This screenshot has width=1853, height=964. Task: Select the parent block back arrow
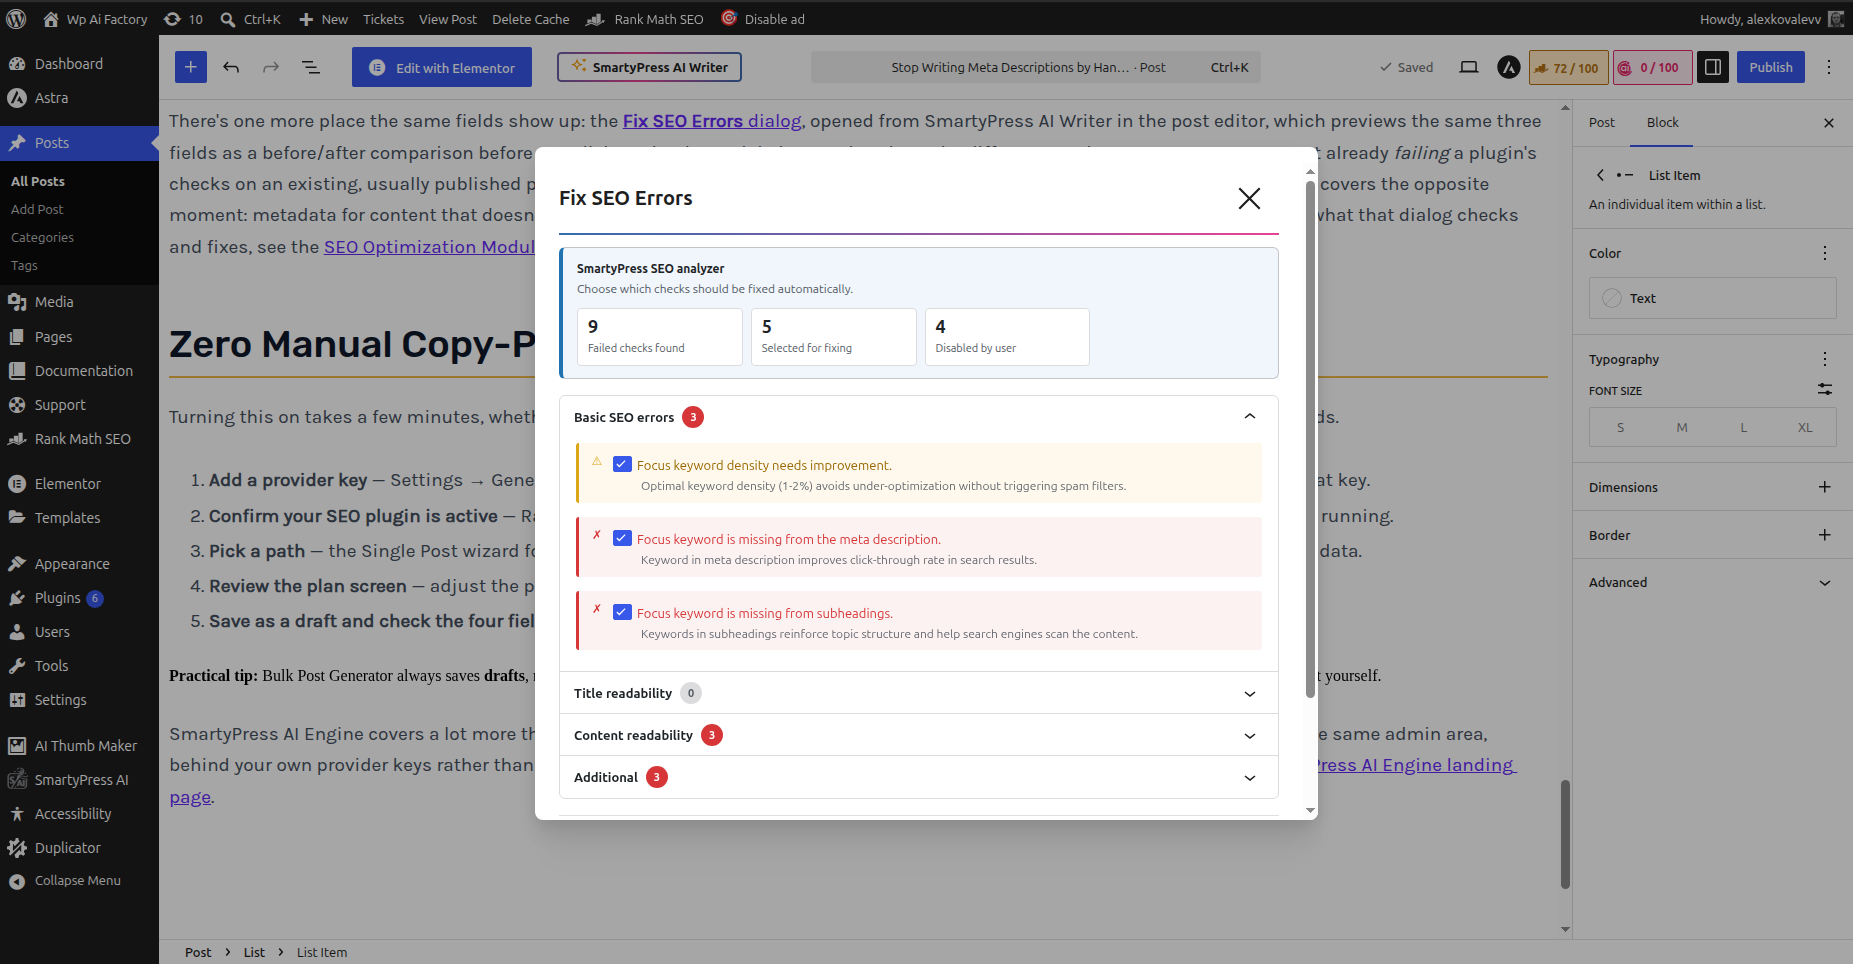tap(1600, 175)
